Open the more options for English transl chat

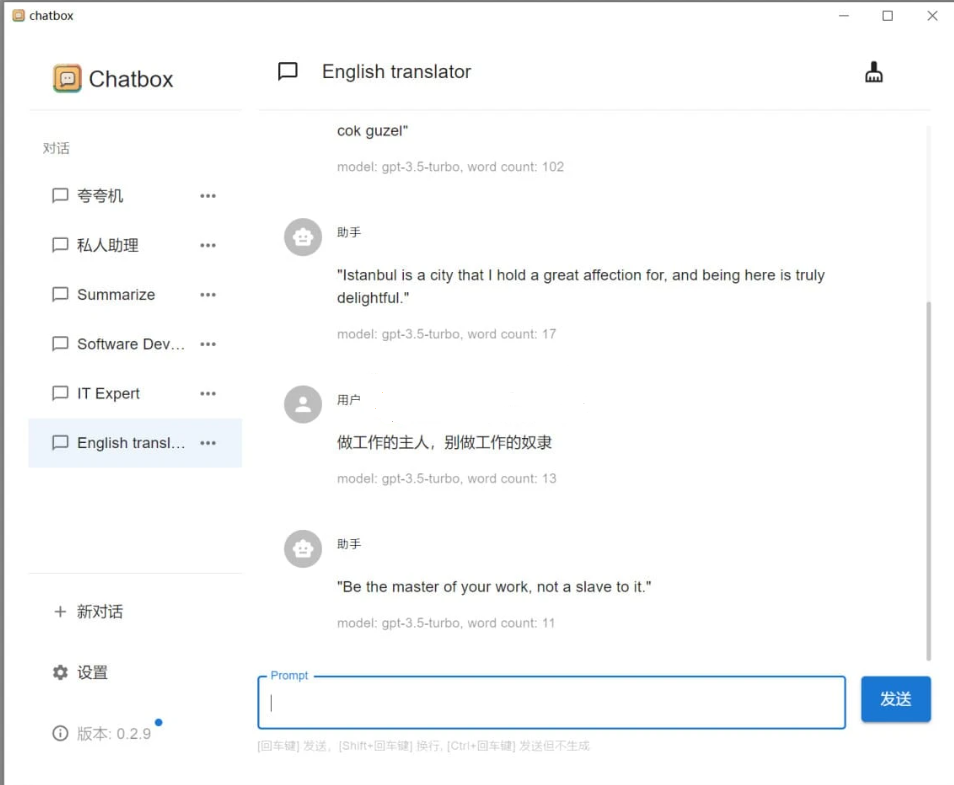point(208,443)
